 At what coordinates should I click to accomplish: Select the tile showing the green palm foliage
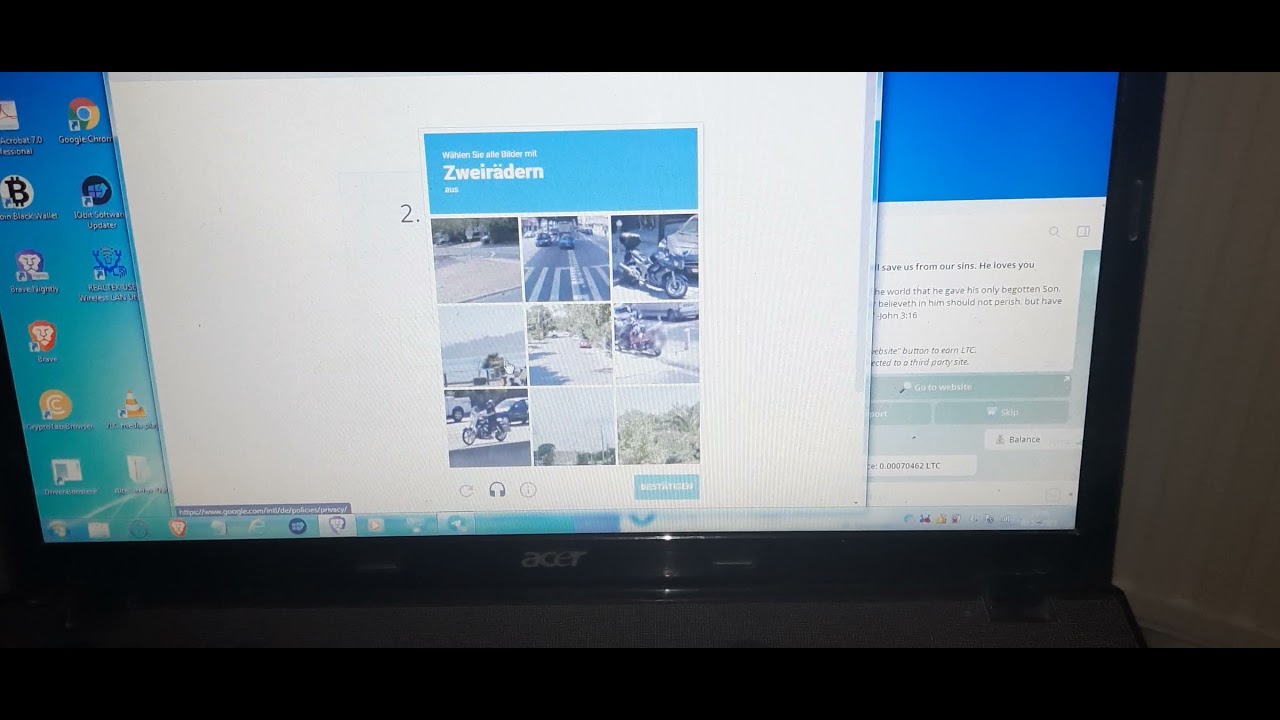[x=658, y=425]
